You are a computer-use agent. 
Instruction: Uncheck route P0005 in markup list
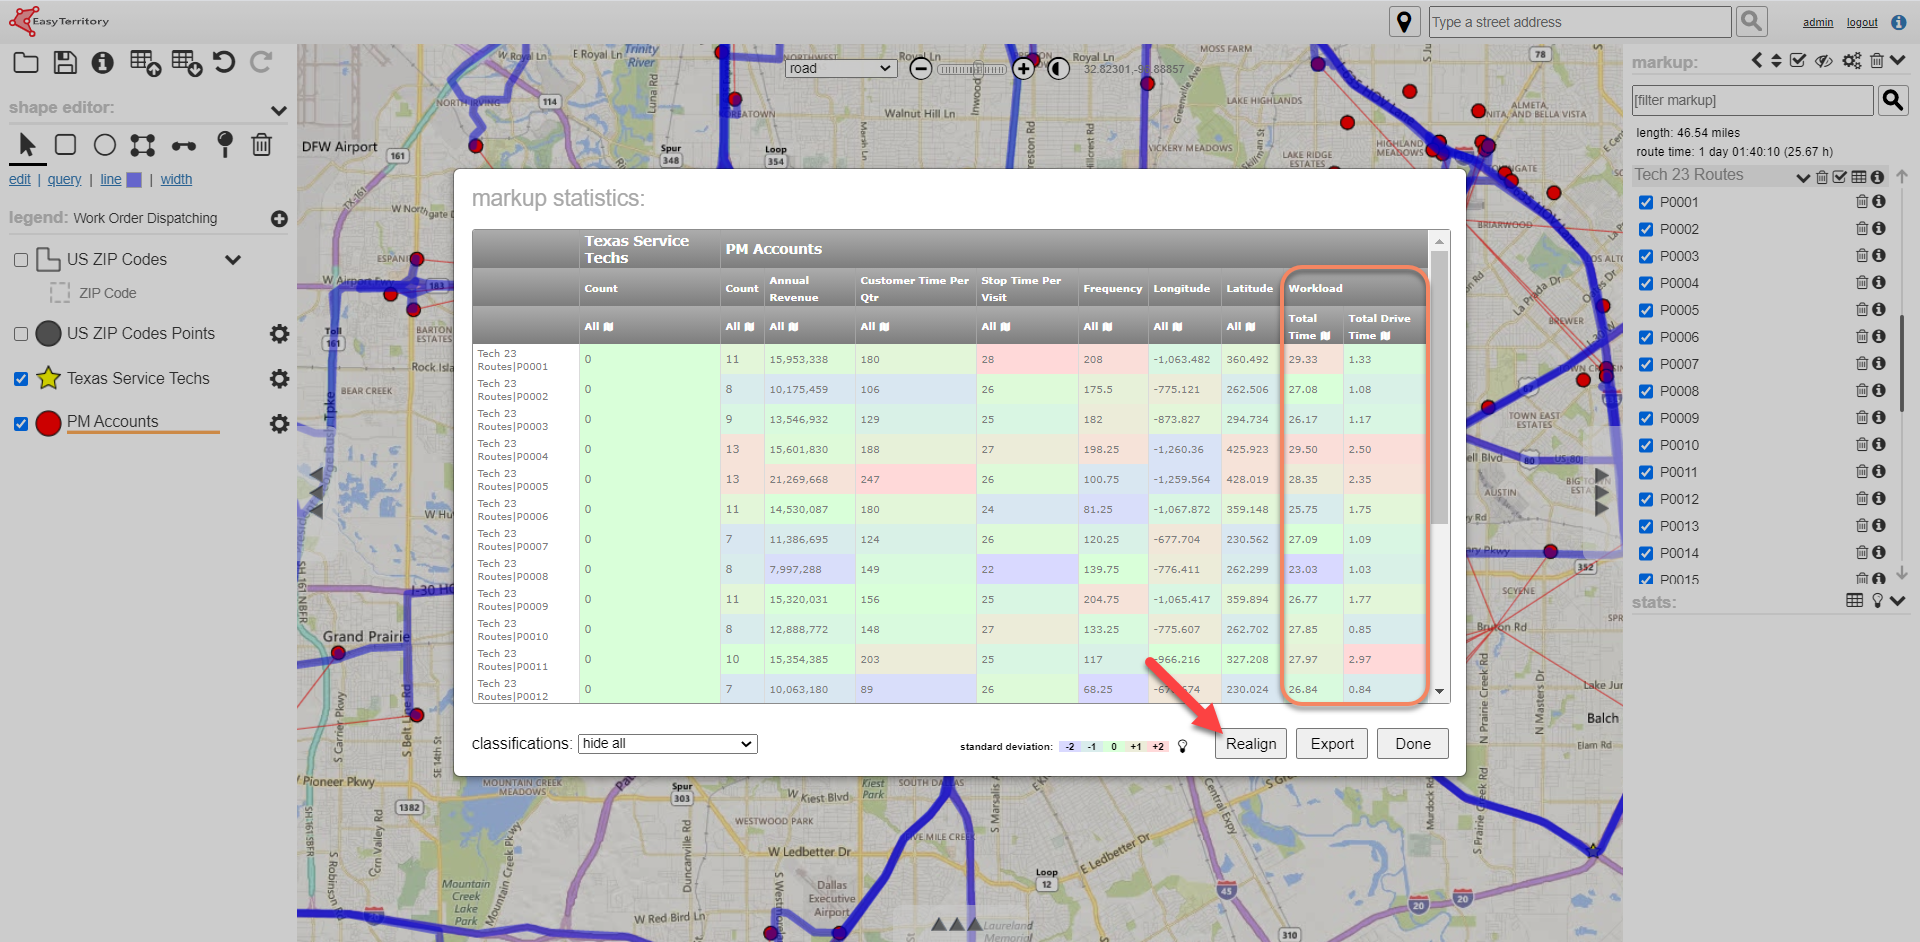tap(1646, 310)
